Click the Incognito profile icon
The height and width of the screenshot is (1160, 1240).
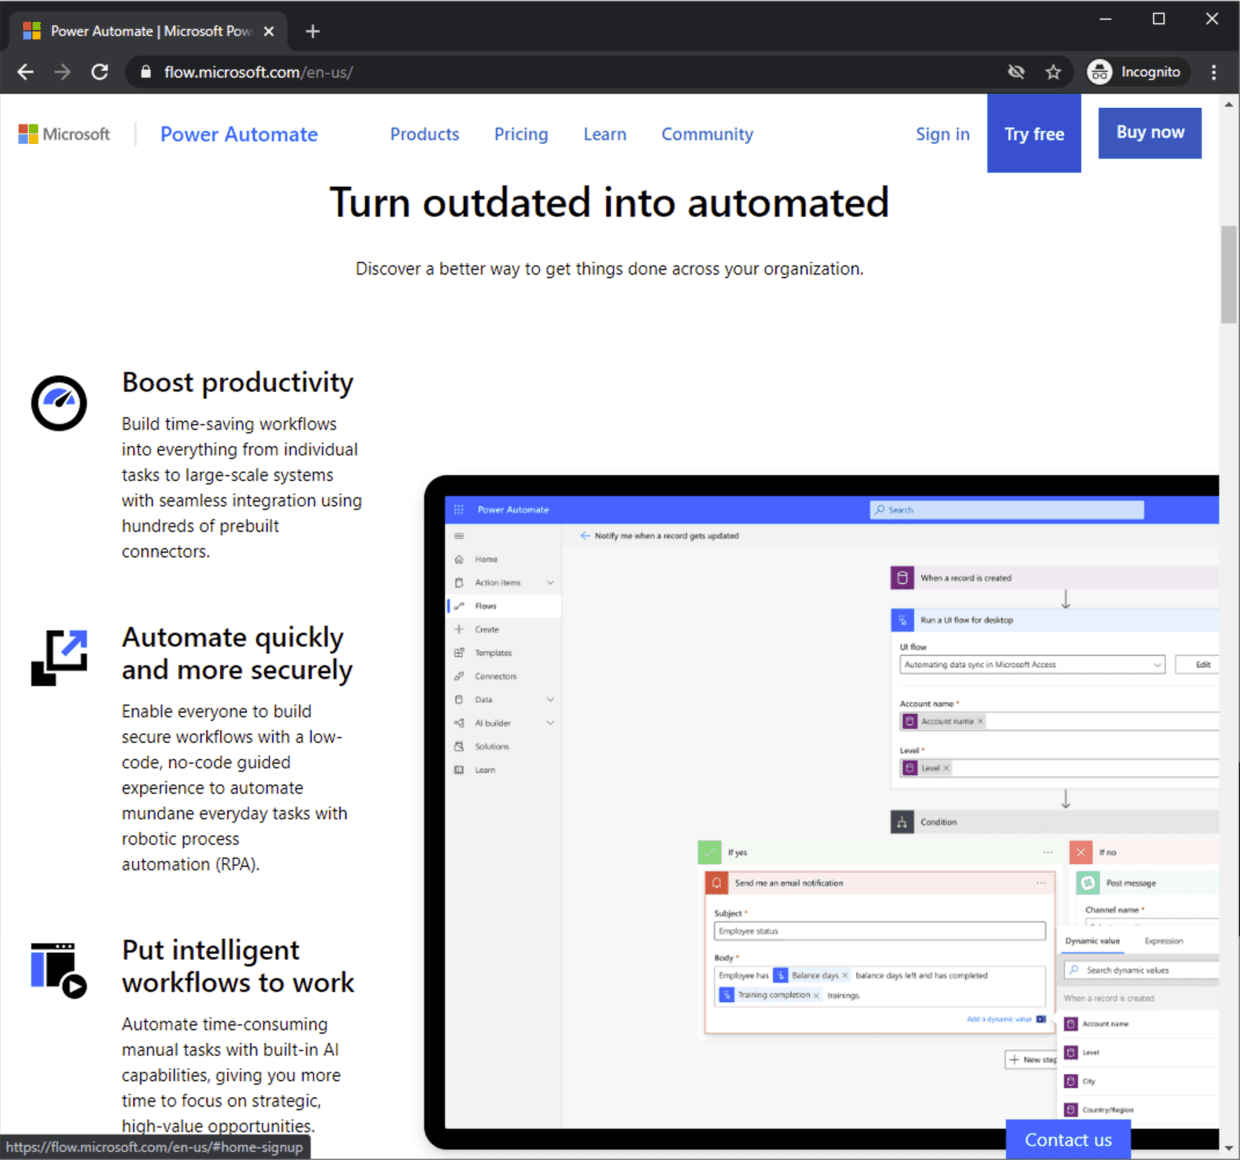[x=1100, y=72]
